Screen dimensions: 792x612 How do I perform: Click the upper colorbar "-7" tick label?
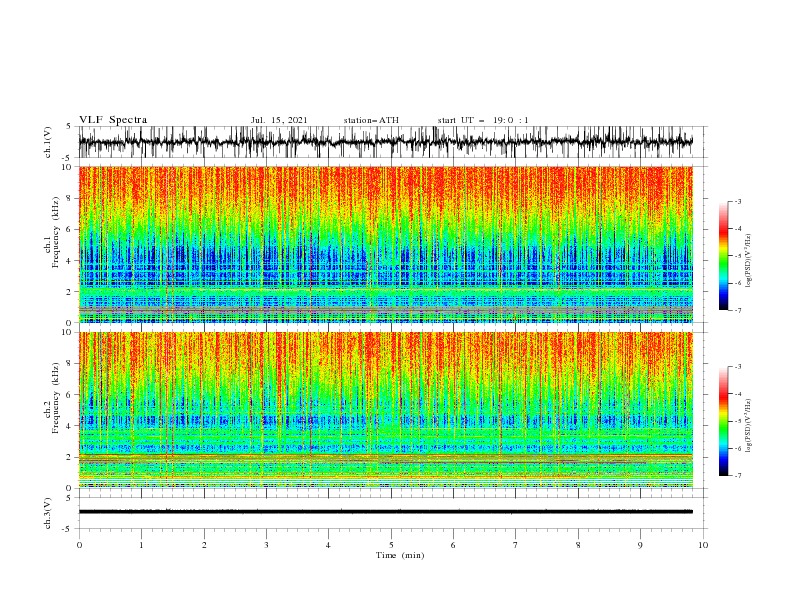(737, 310)
